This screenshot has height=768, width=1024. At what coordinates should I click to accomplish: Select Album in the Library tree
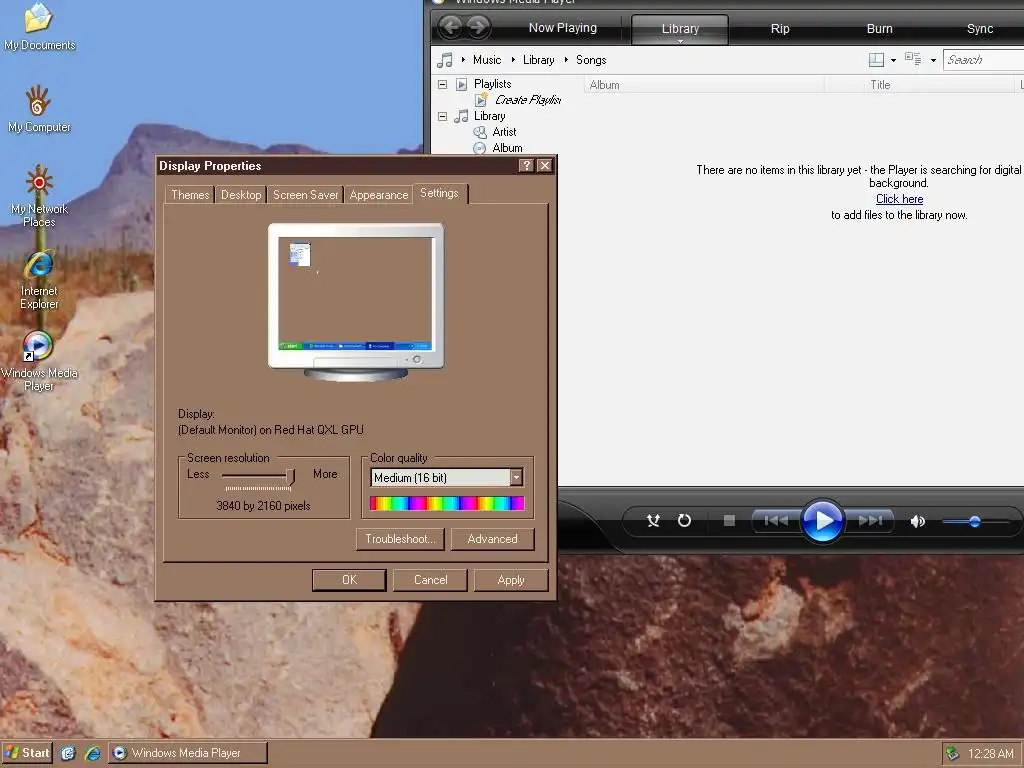click(507, 148)
